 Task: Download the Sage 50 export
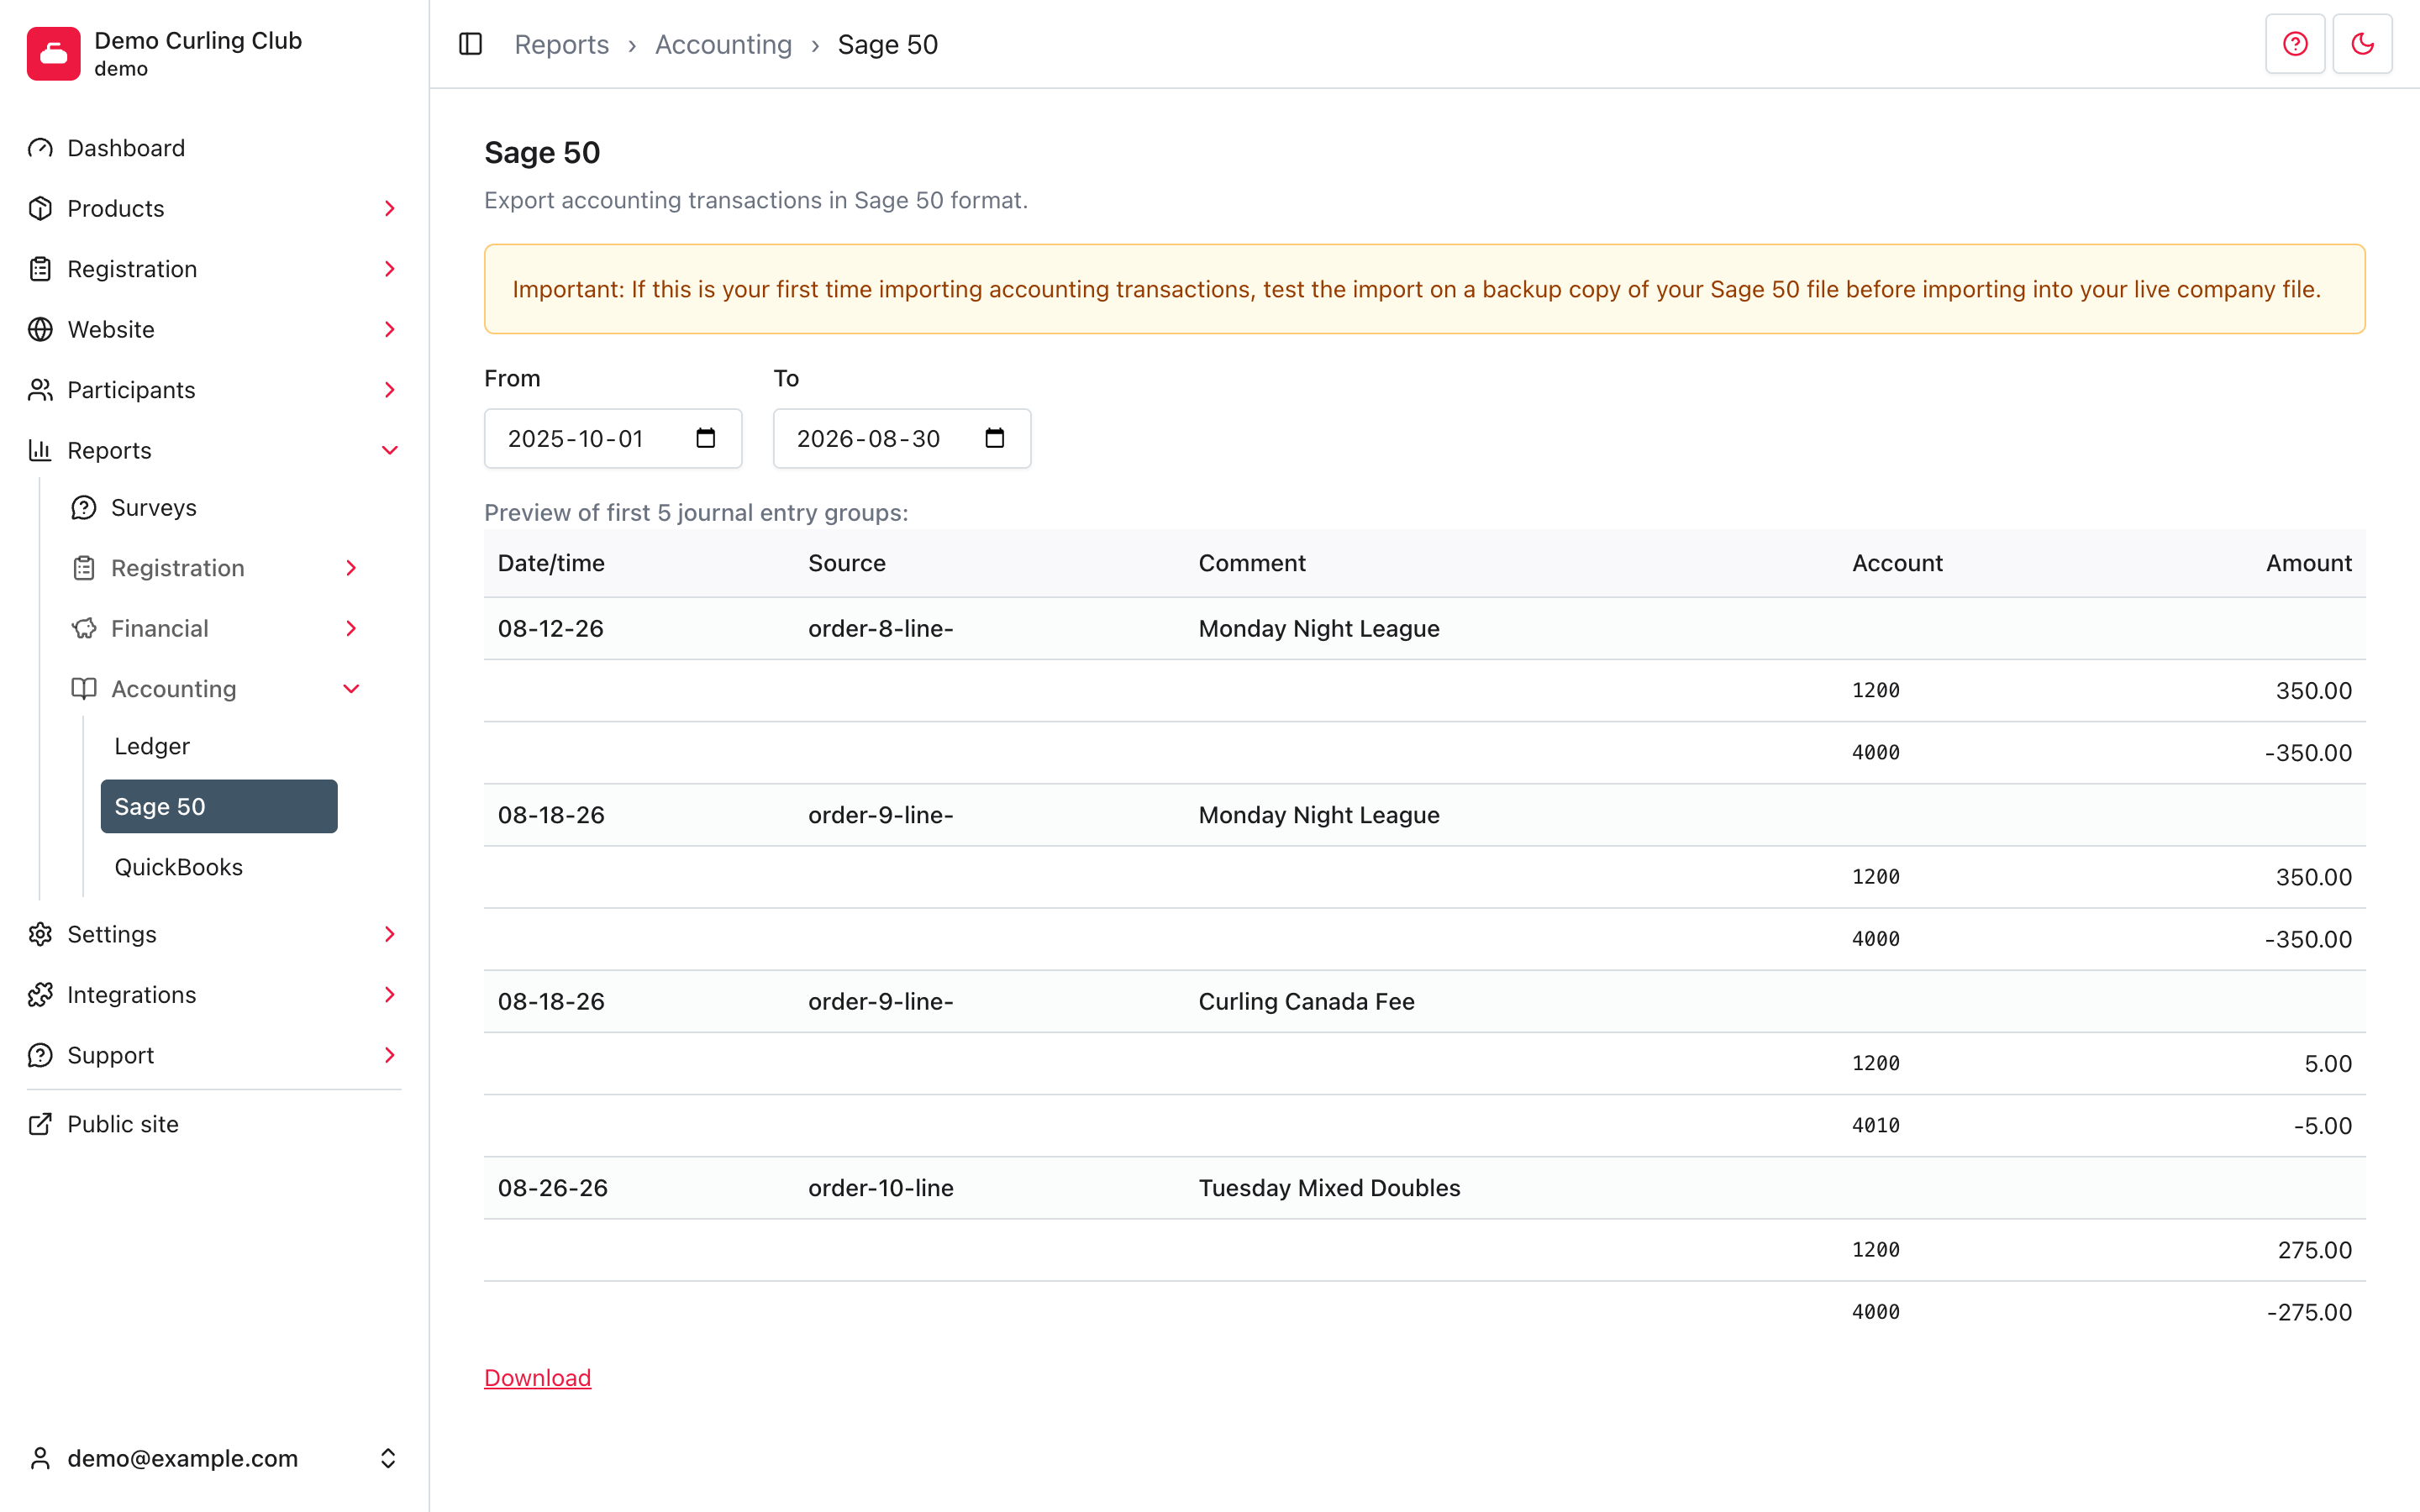pos(537,1377)
